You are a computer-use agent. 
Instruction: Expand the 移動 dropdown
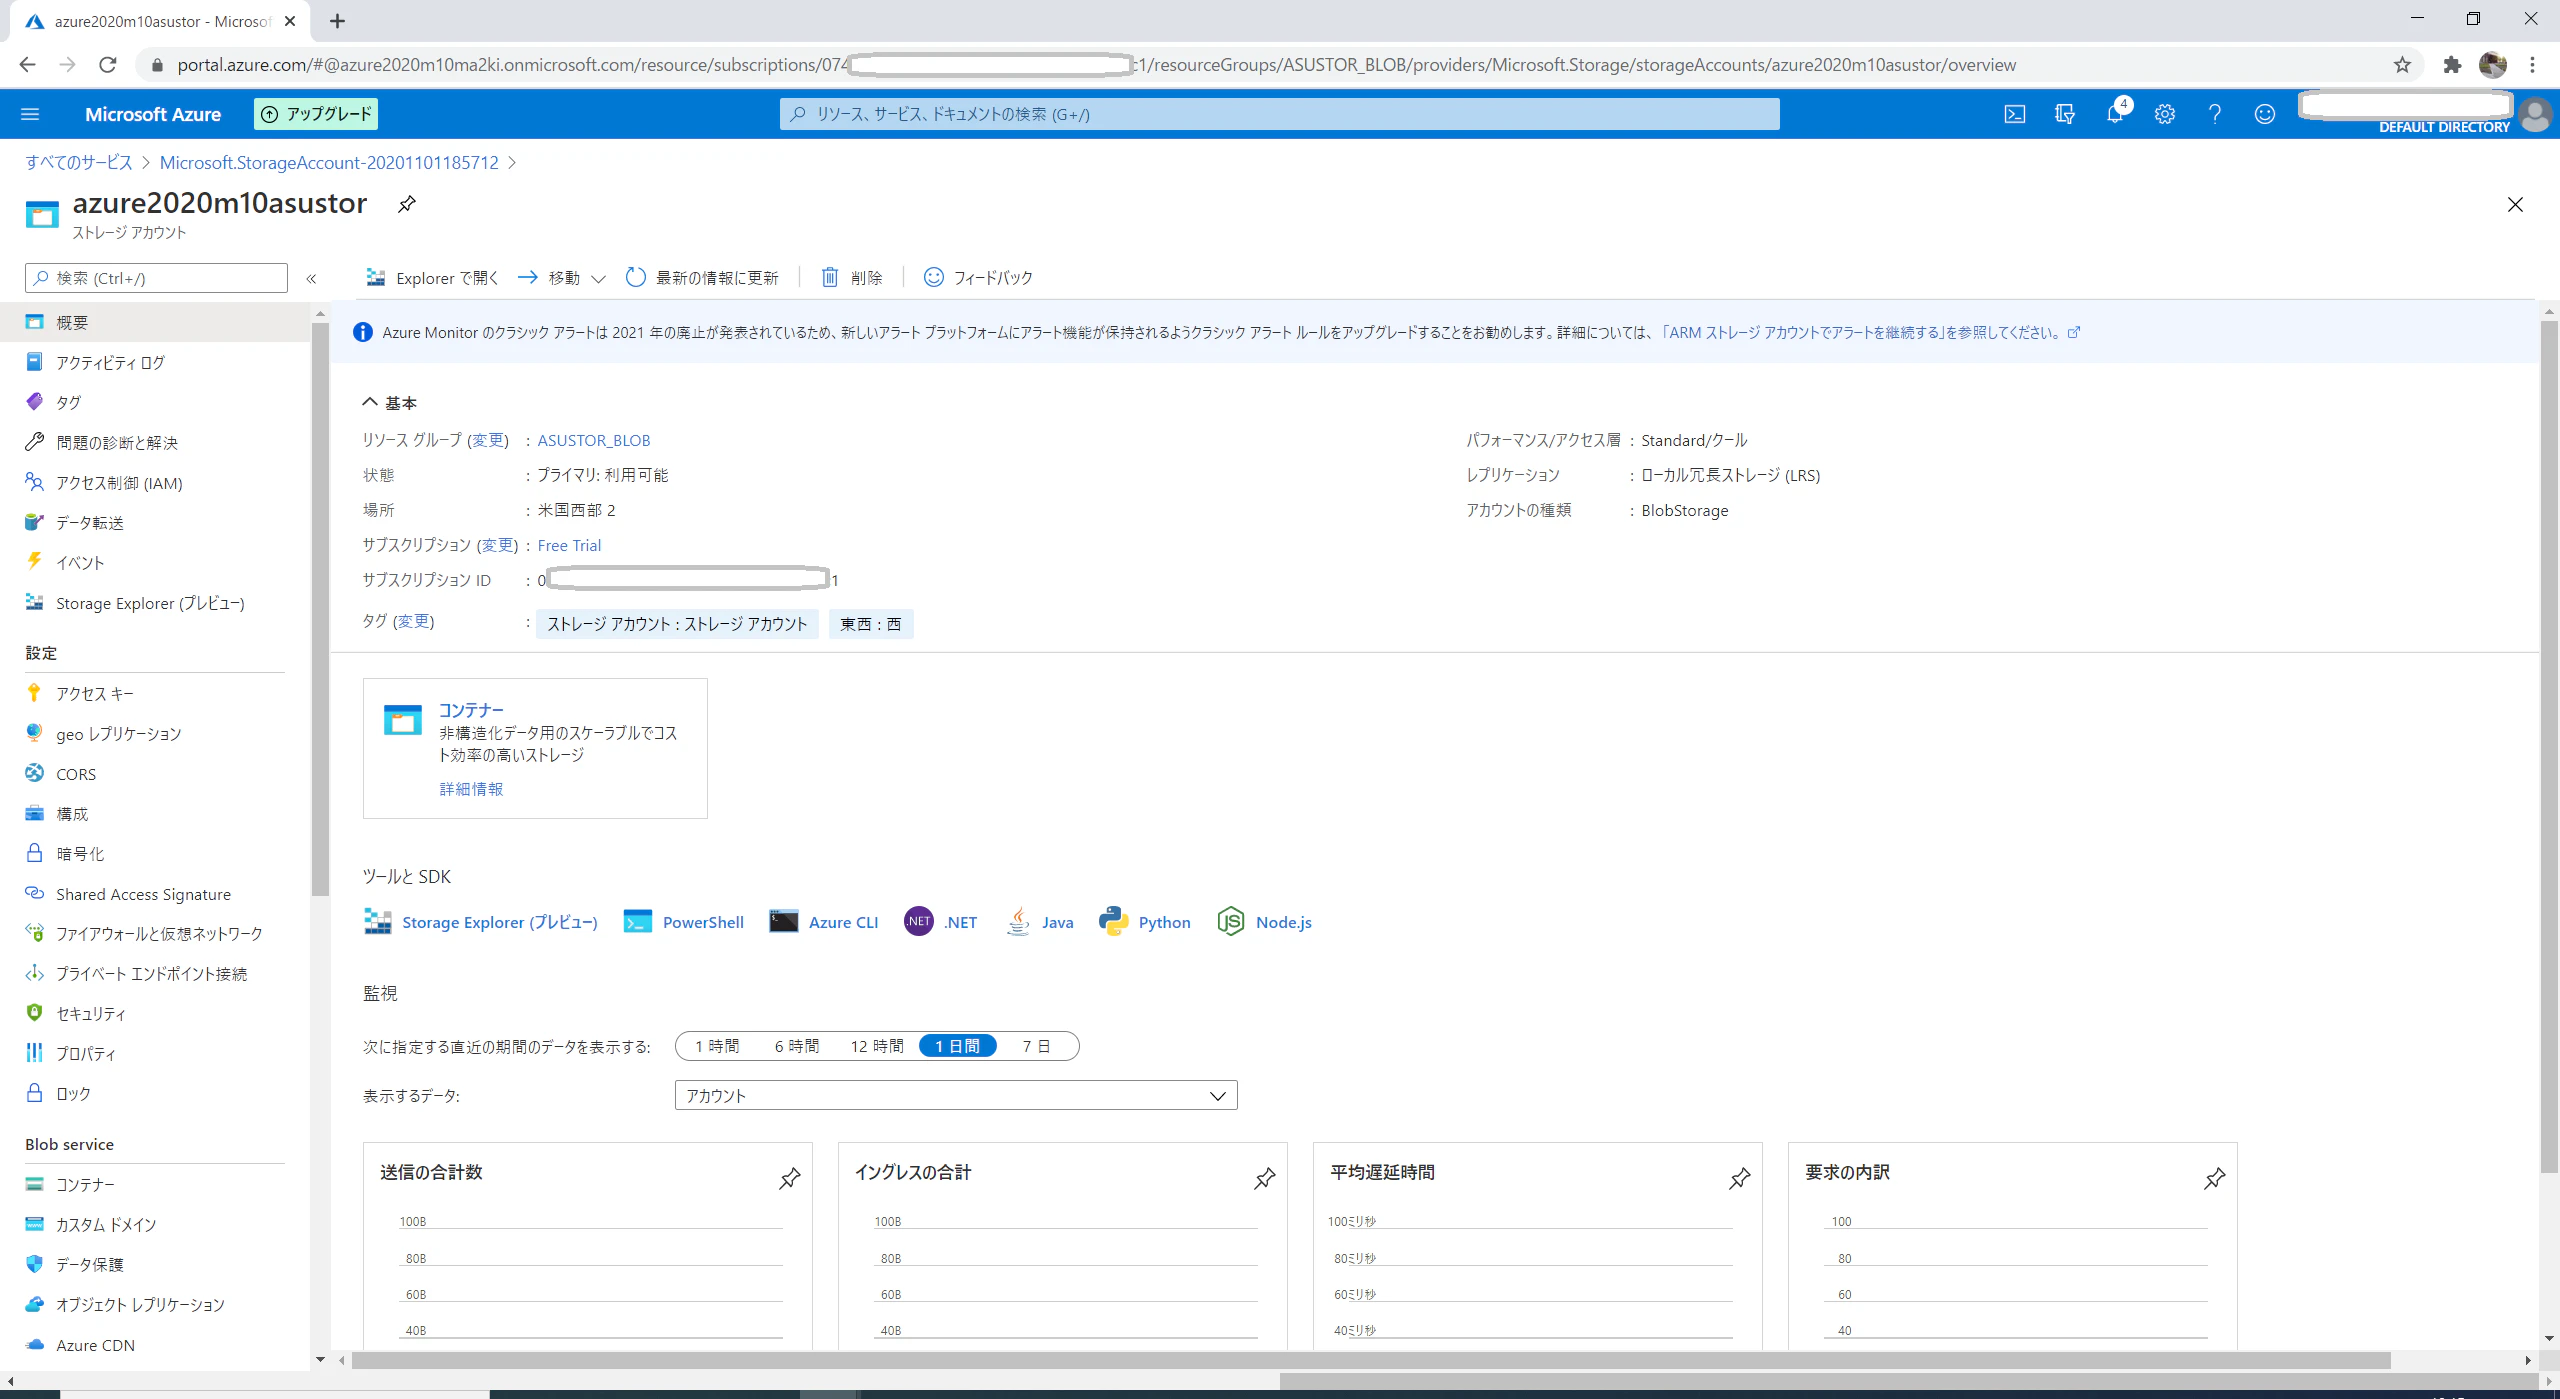(x=562, y=277)
